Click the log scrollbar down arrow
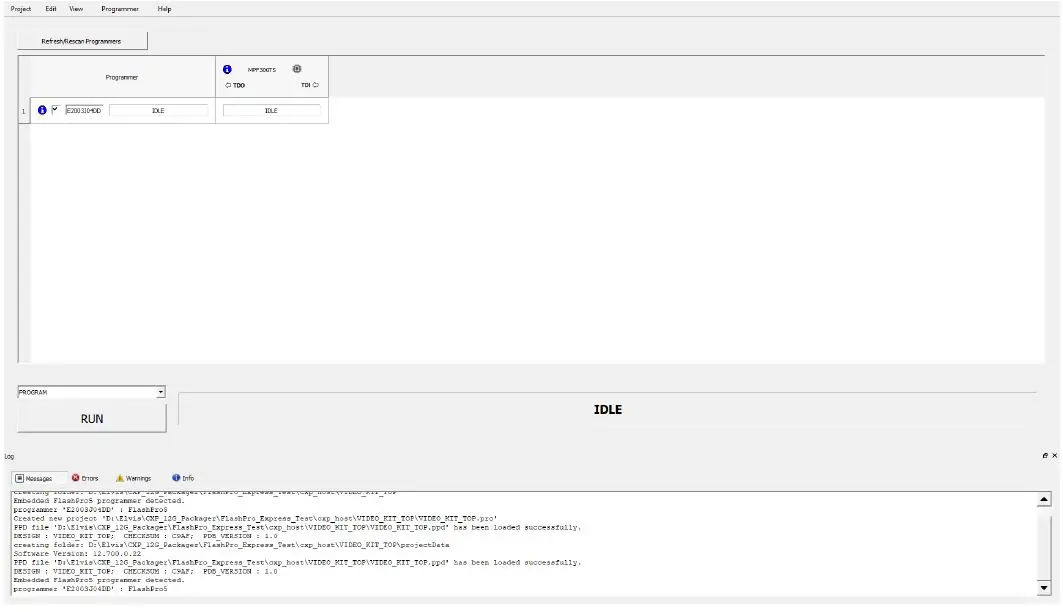The width and height of the screenshot is (1063, 612). tap(1044, 588)
